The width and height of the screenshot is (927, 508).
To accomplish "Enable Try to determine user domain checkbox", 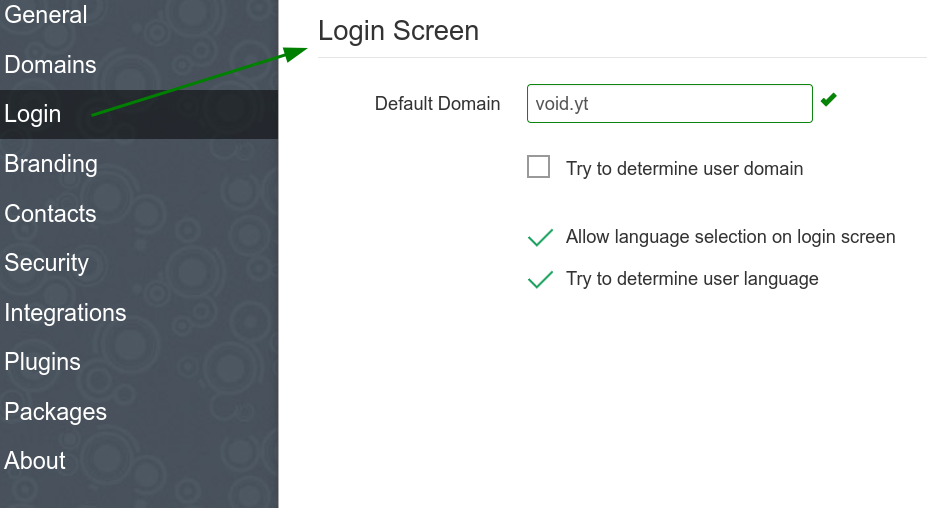I will pos(539,167).
